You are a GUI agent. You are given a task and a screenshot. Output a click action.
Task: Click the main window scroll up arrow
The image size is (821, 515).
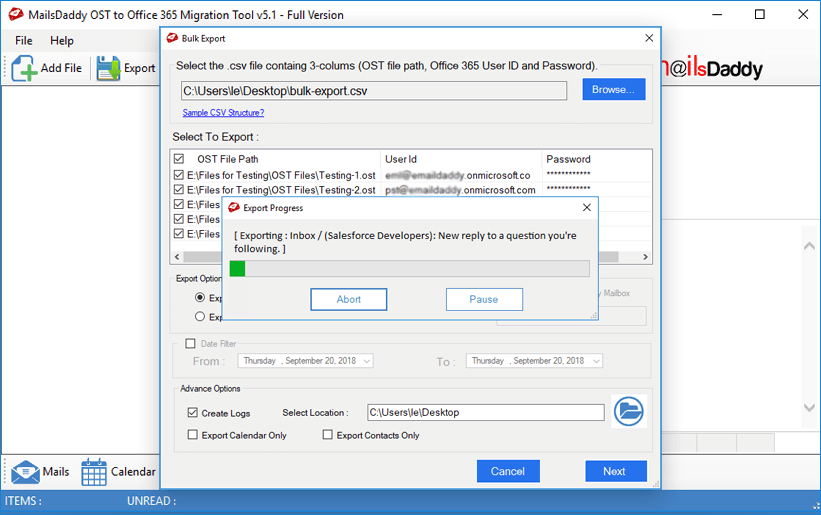click(x=809, y=245)
